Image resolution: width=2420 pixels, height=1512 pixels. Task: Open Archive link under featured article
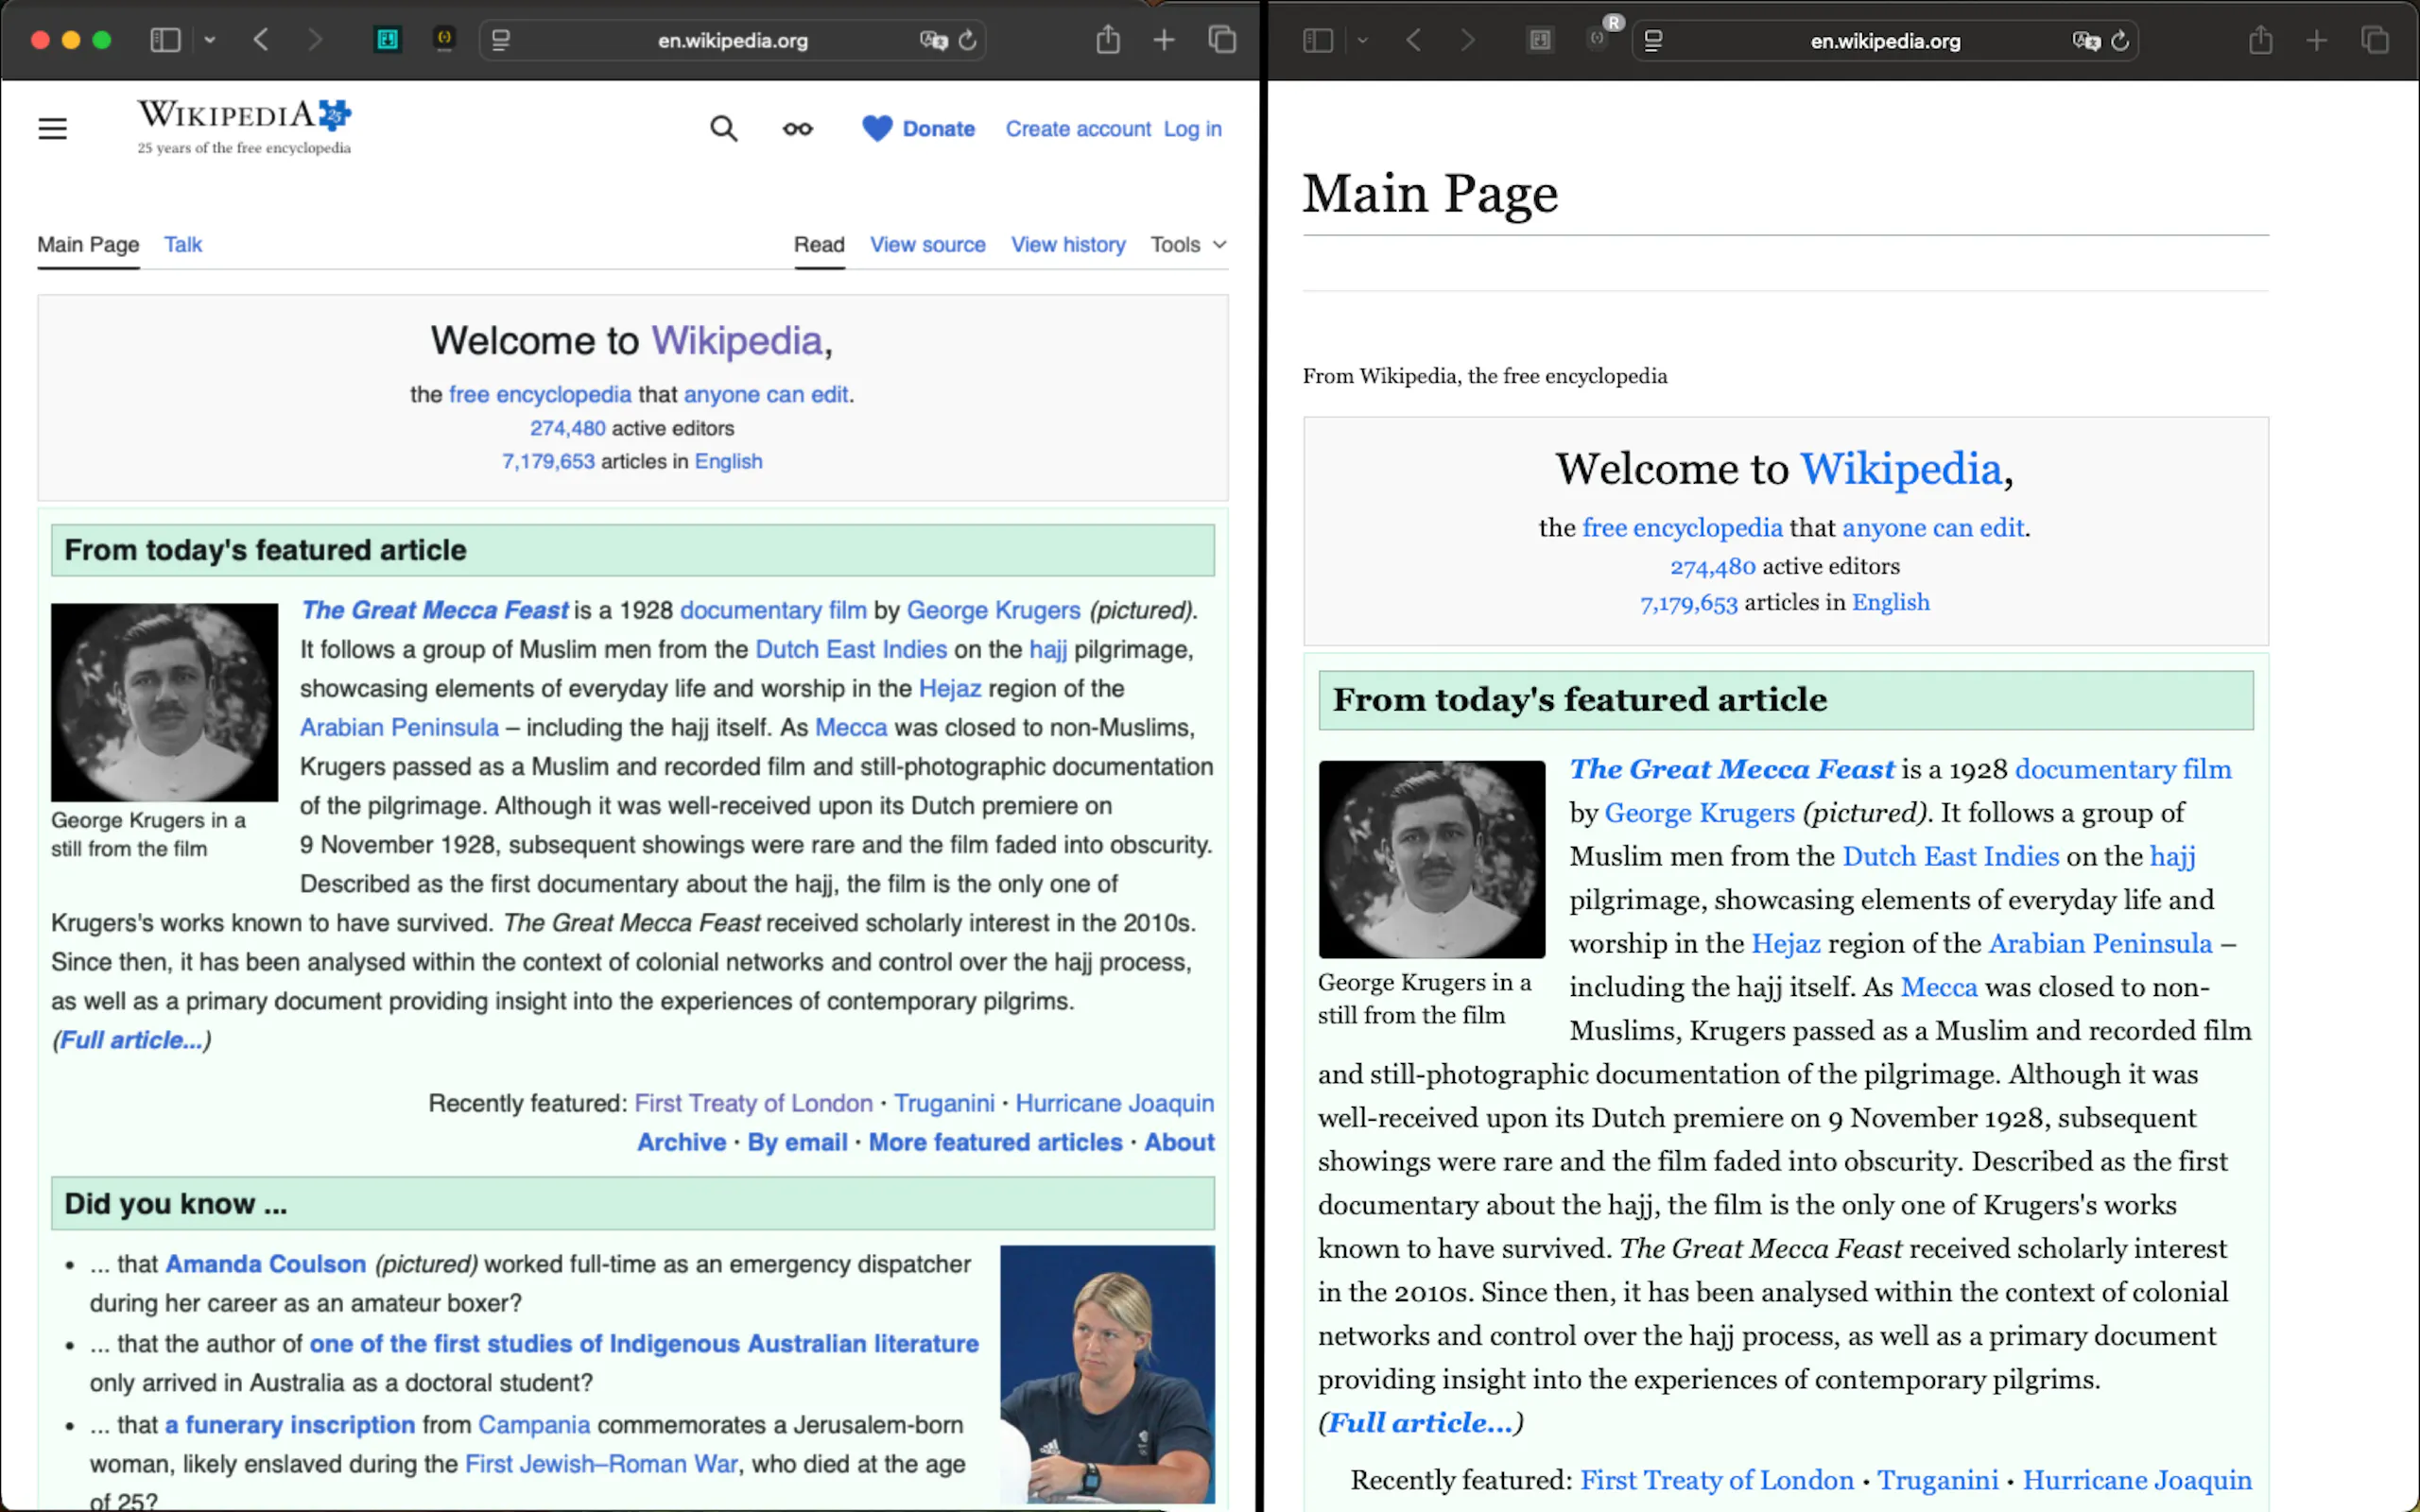pos(682,1142)
